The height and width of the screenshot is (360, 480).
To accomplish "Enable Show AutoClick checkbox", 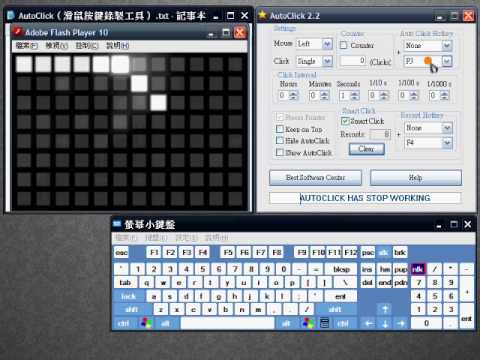I will 280,153.
